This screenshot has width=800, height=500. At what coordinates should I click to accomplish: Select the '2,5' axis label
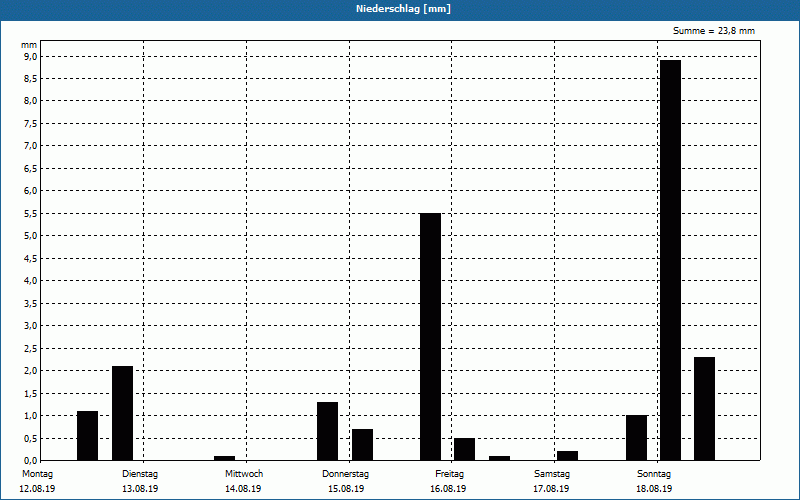(31, 348)
